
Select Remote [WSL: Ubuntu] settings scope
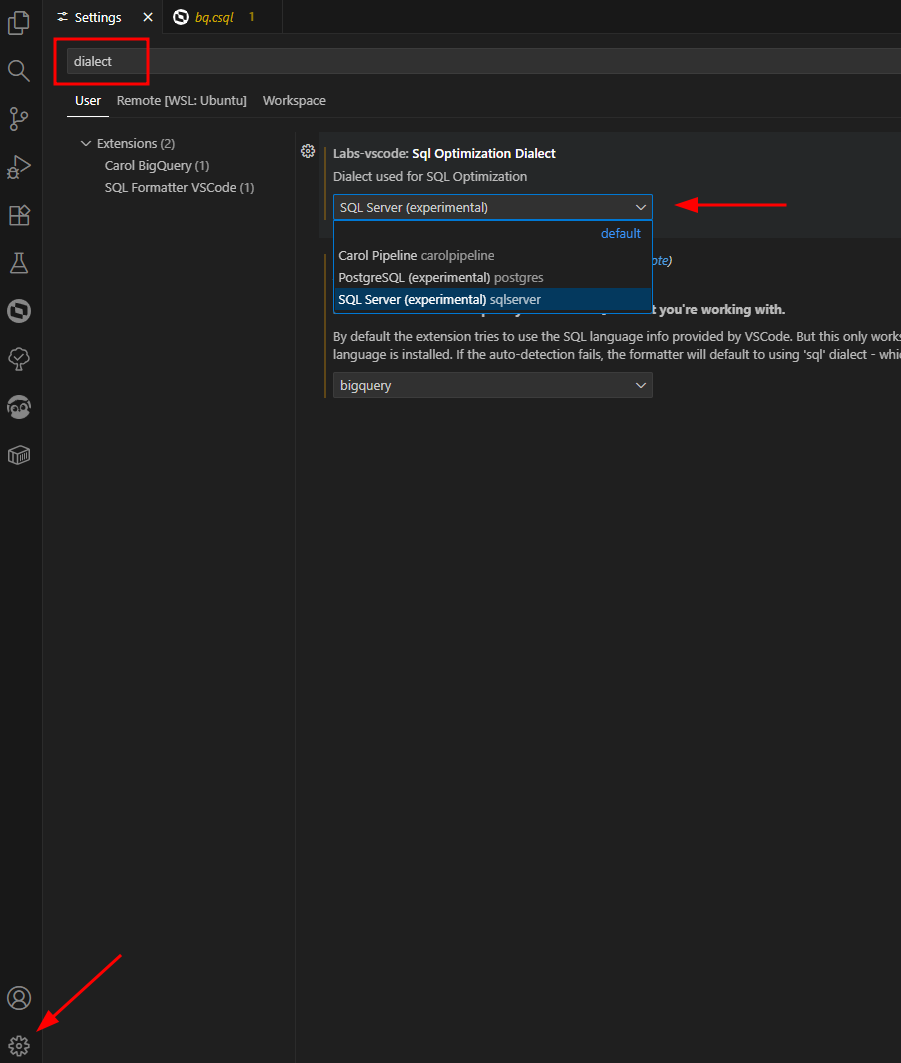(x=181, y=101)
